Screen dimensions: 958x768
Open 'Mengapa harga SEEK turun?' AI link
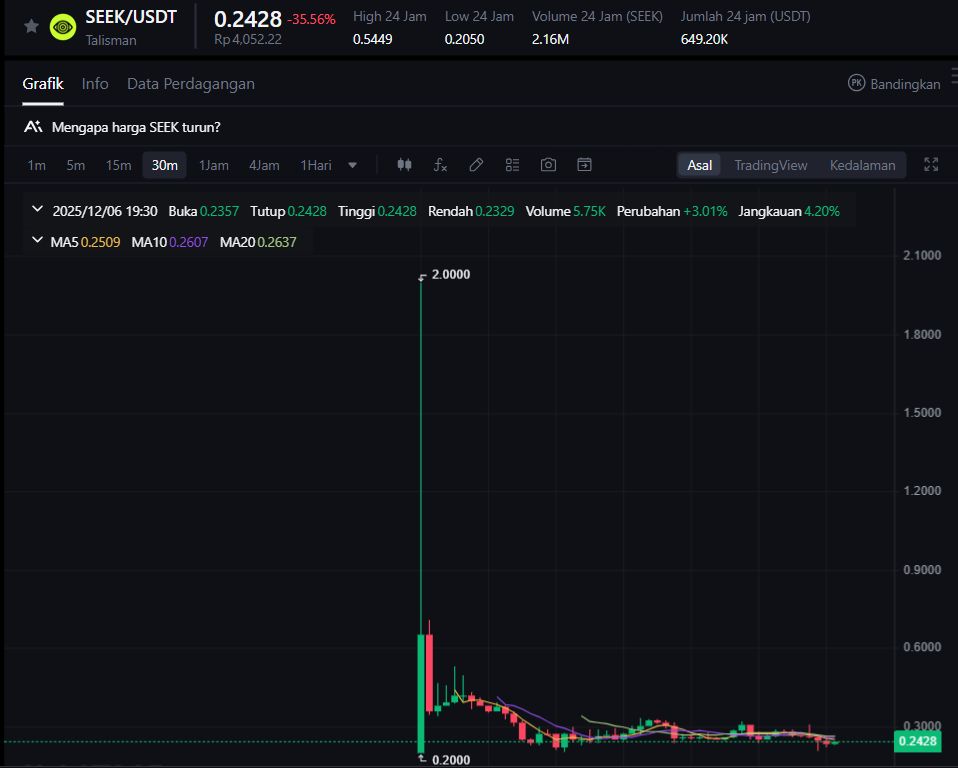coord(135,127)
